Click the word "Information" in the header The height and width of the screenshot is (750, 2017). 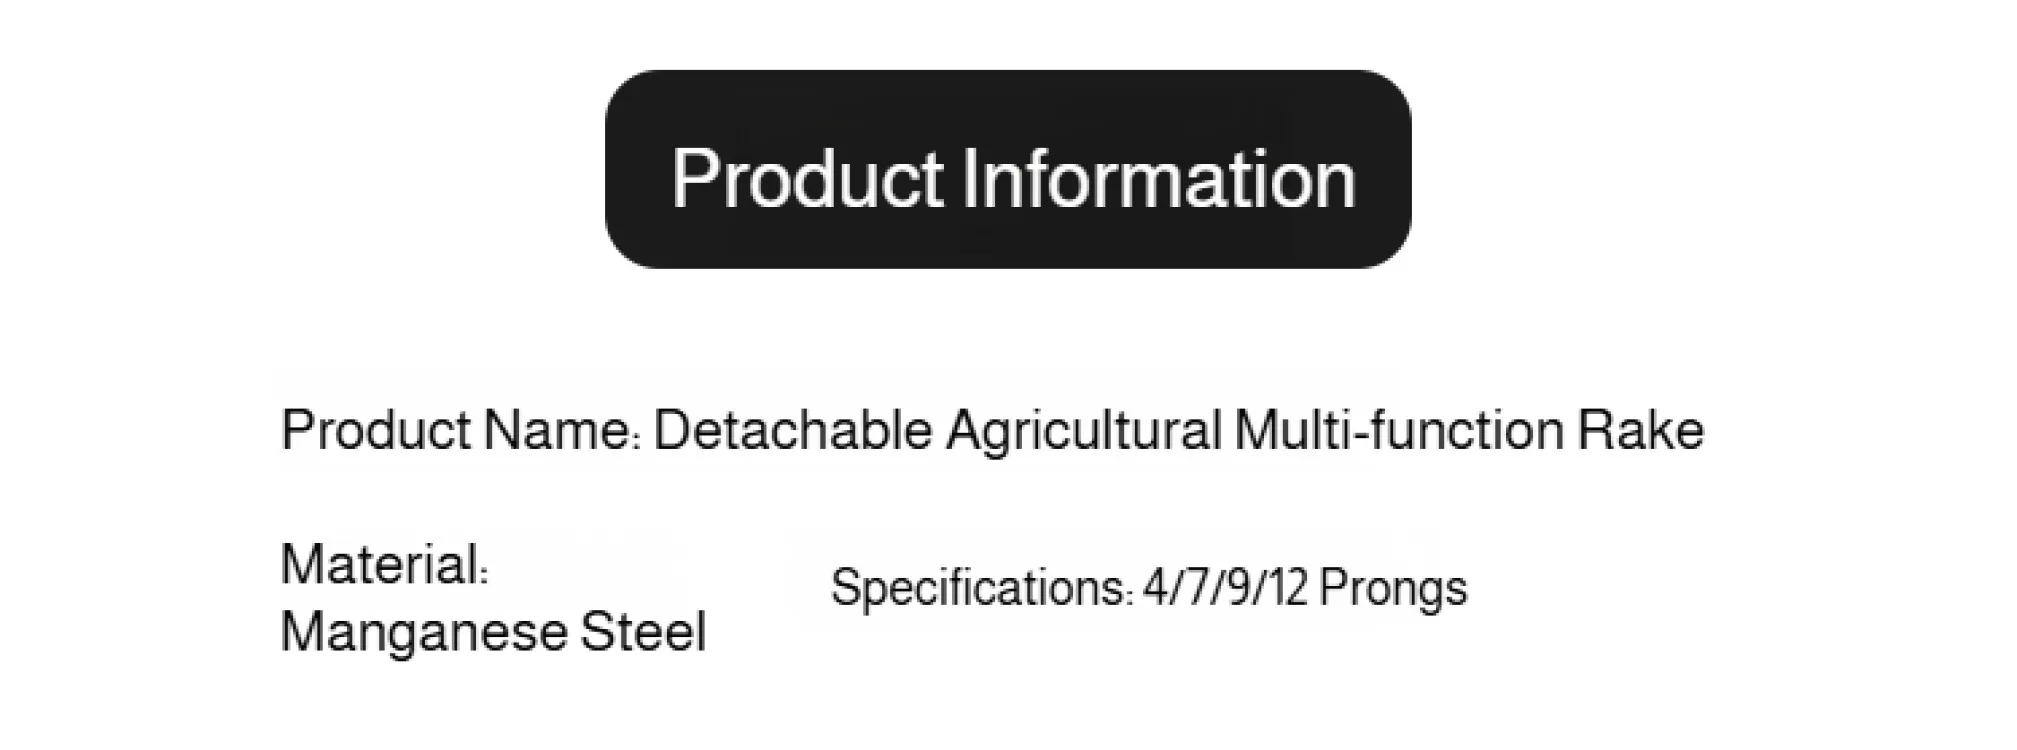[1158, 179]
